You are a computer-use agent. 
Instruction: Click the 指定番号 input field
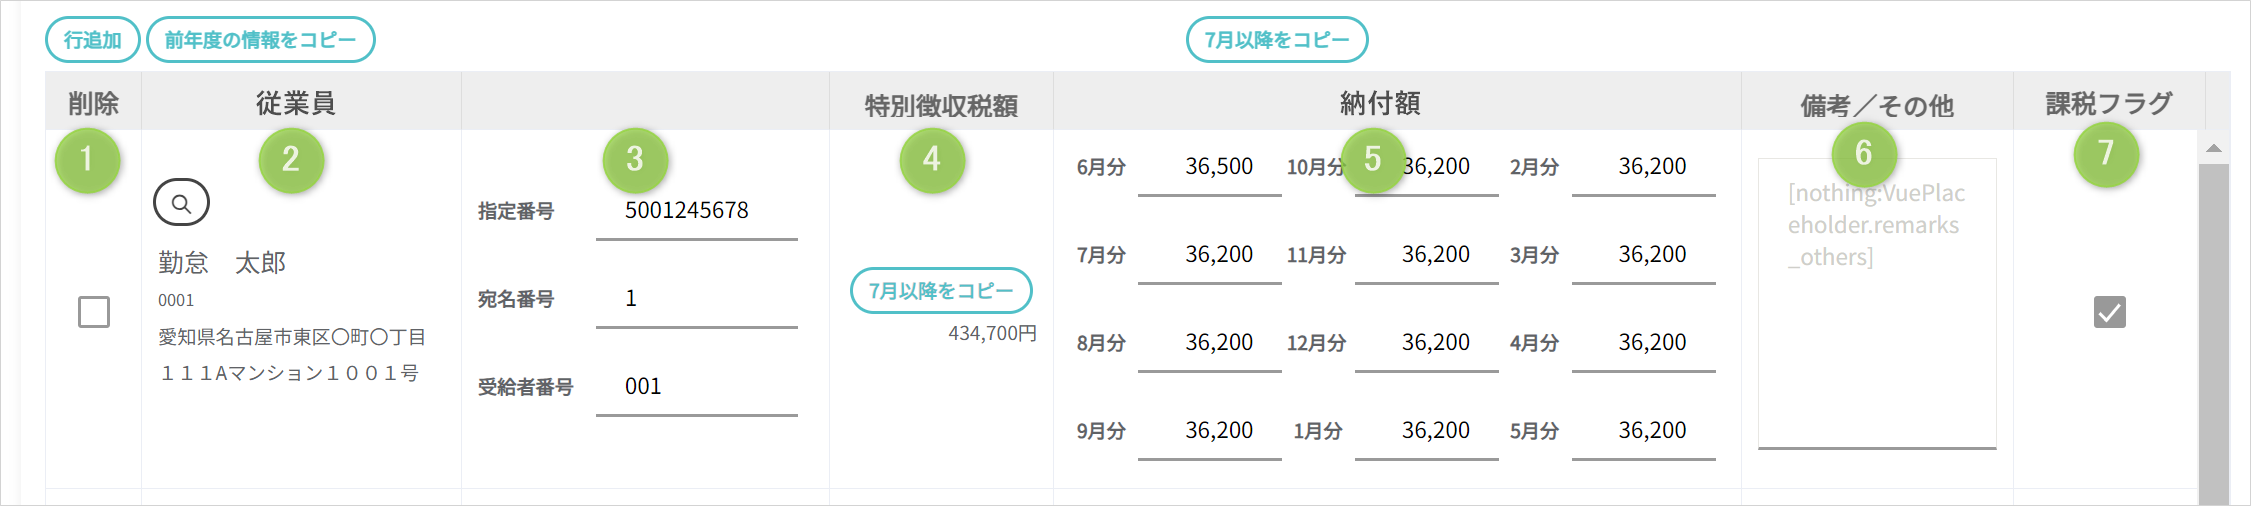point(696,211)
